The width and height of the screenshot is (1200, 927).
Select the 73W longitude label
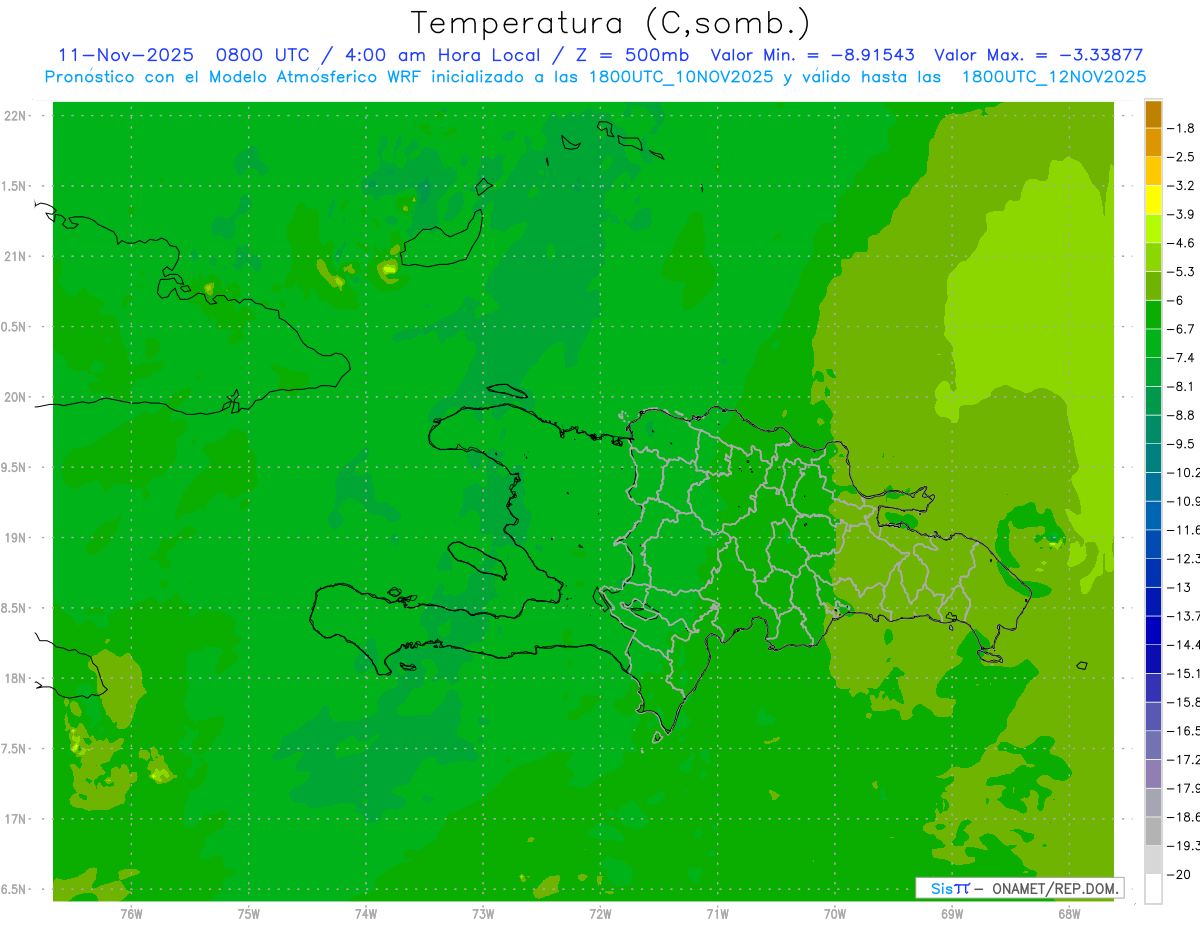click(x=483, y=914)
